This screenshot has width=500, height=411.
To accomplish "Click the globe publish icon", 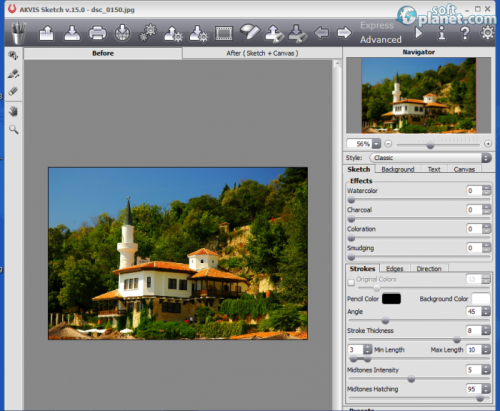I will click(x=122, y=33).
